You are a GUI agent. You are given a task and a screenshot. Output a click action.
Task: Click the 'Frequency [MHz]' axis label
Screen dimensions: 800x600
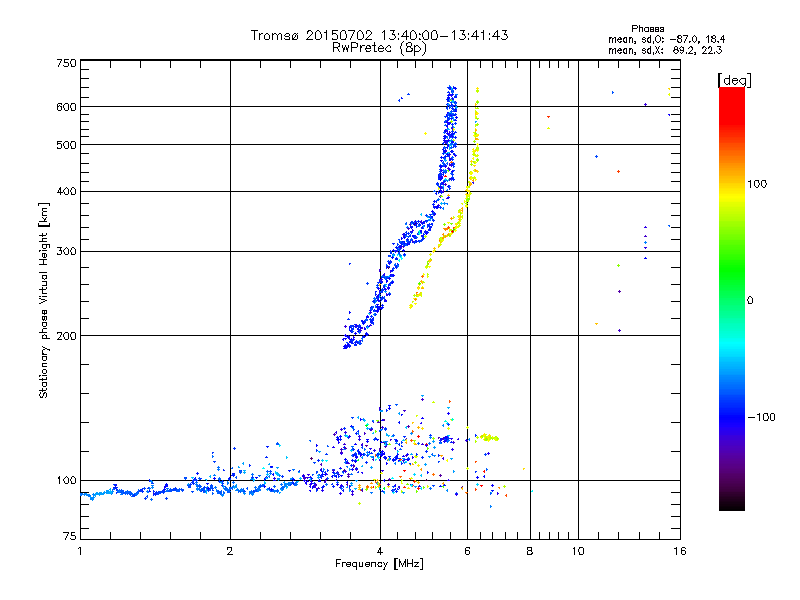[379, 564]
